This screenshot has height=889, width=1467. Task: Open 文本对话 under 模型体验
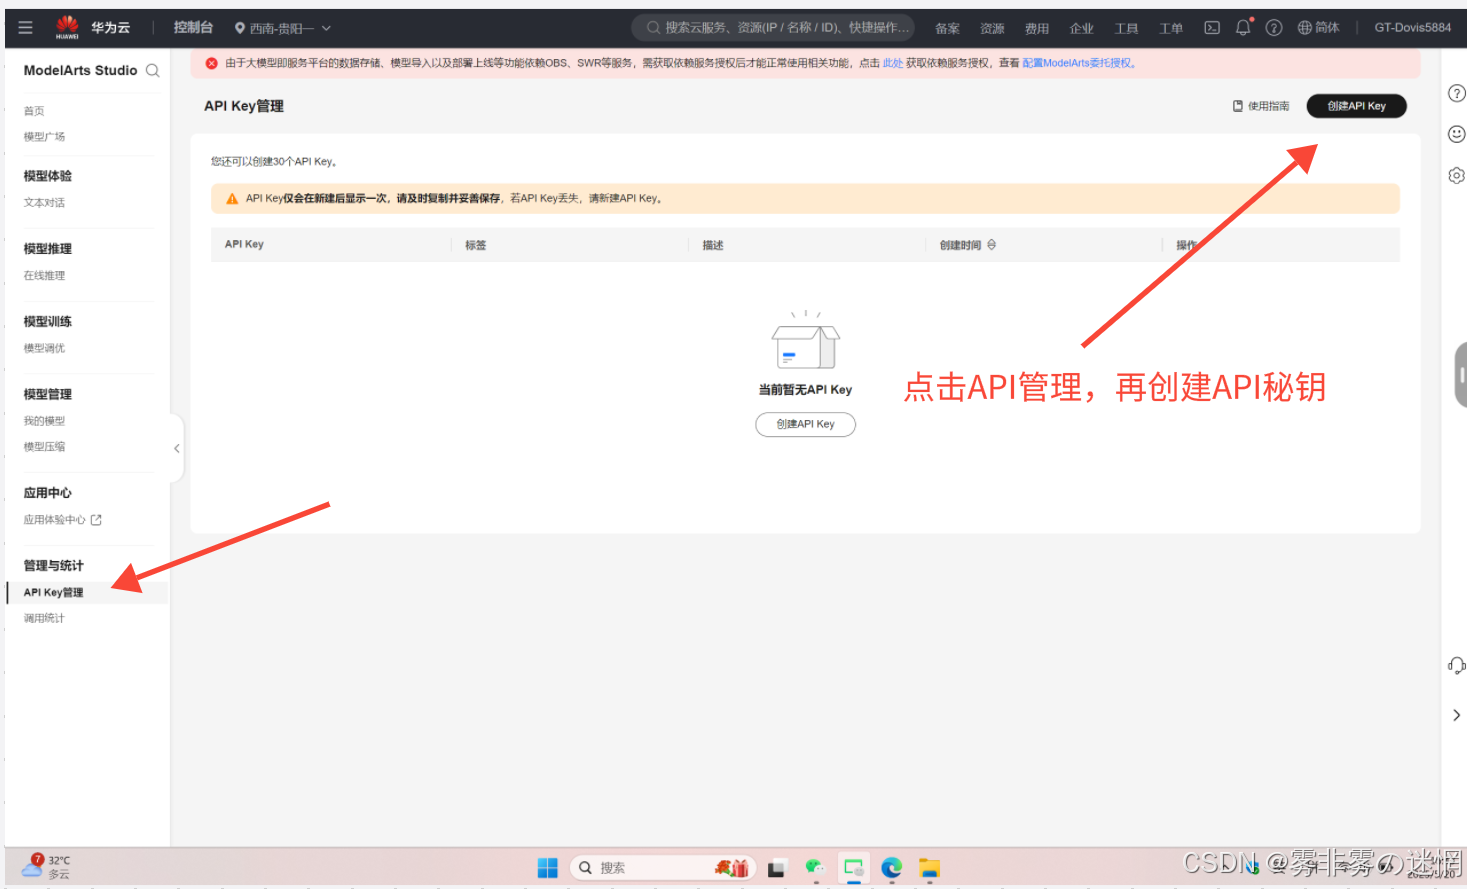[44, 203]
